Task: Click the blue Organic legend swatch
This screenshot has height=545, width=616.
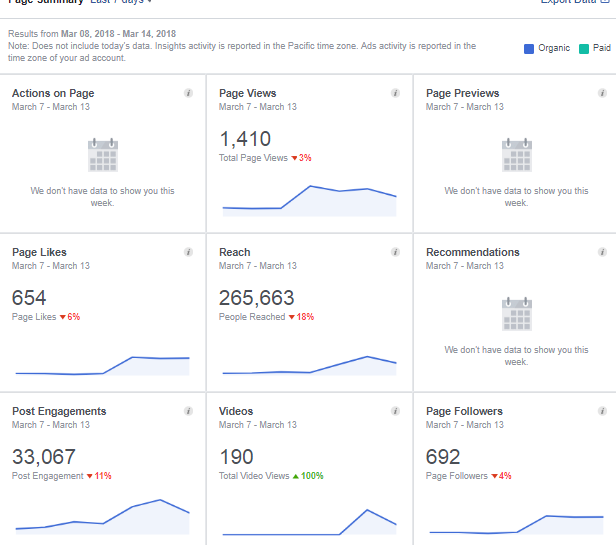Action: (x=530, y=48)
